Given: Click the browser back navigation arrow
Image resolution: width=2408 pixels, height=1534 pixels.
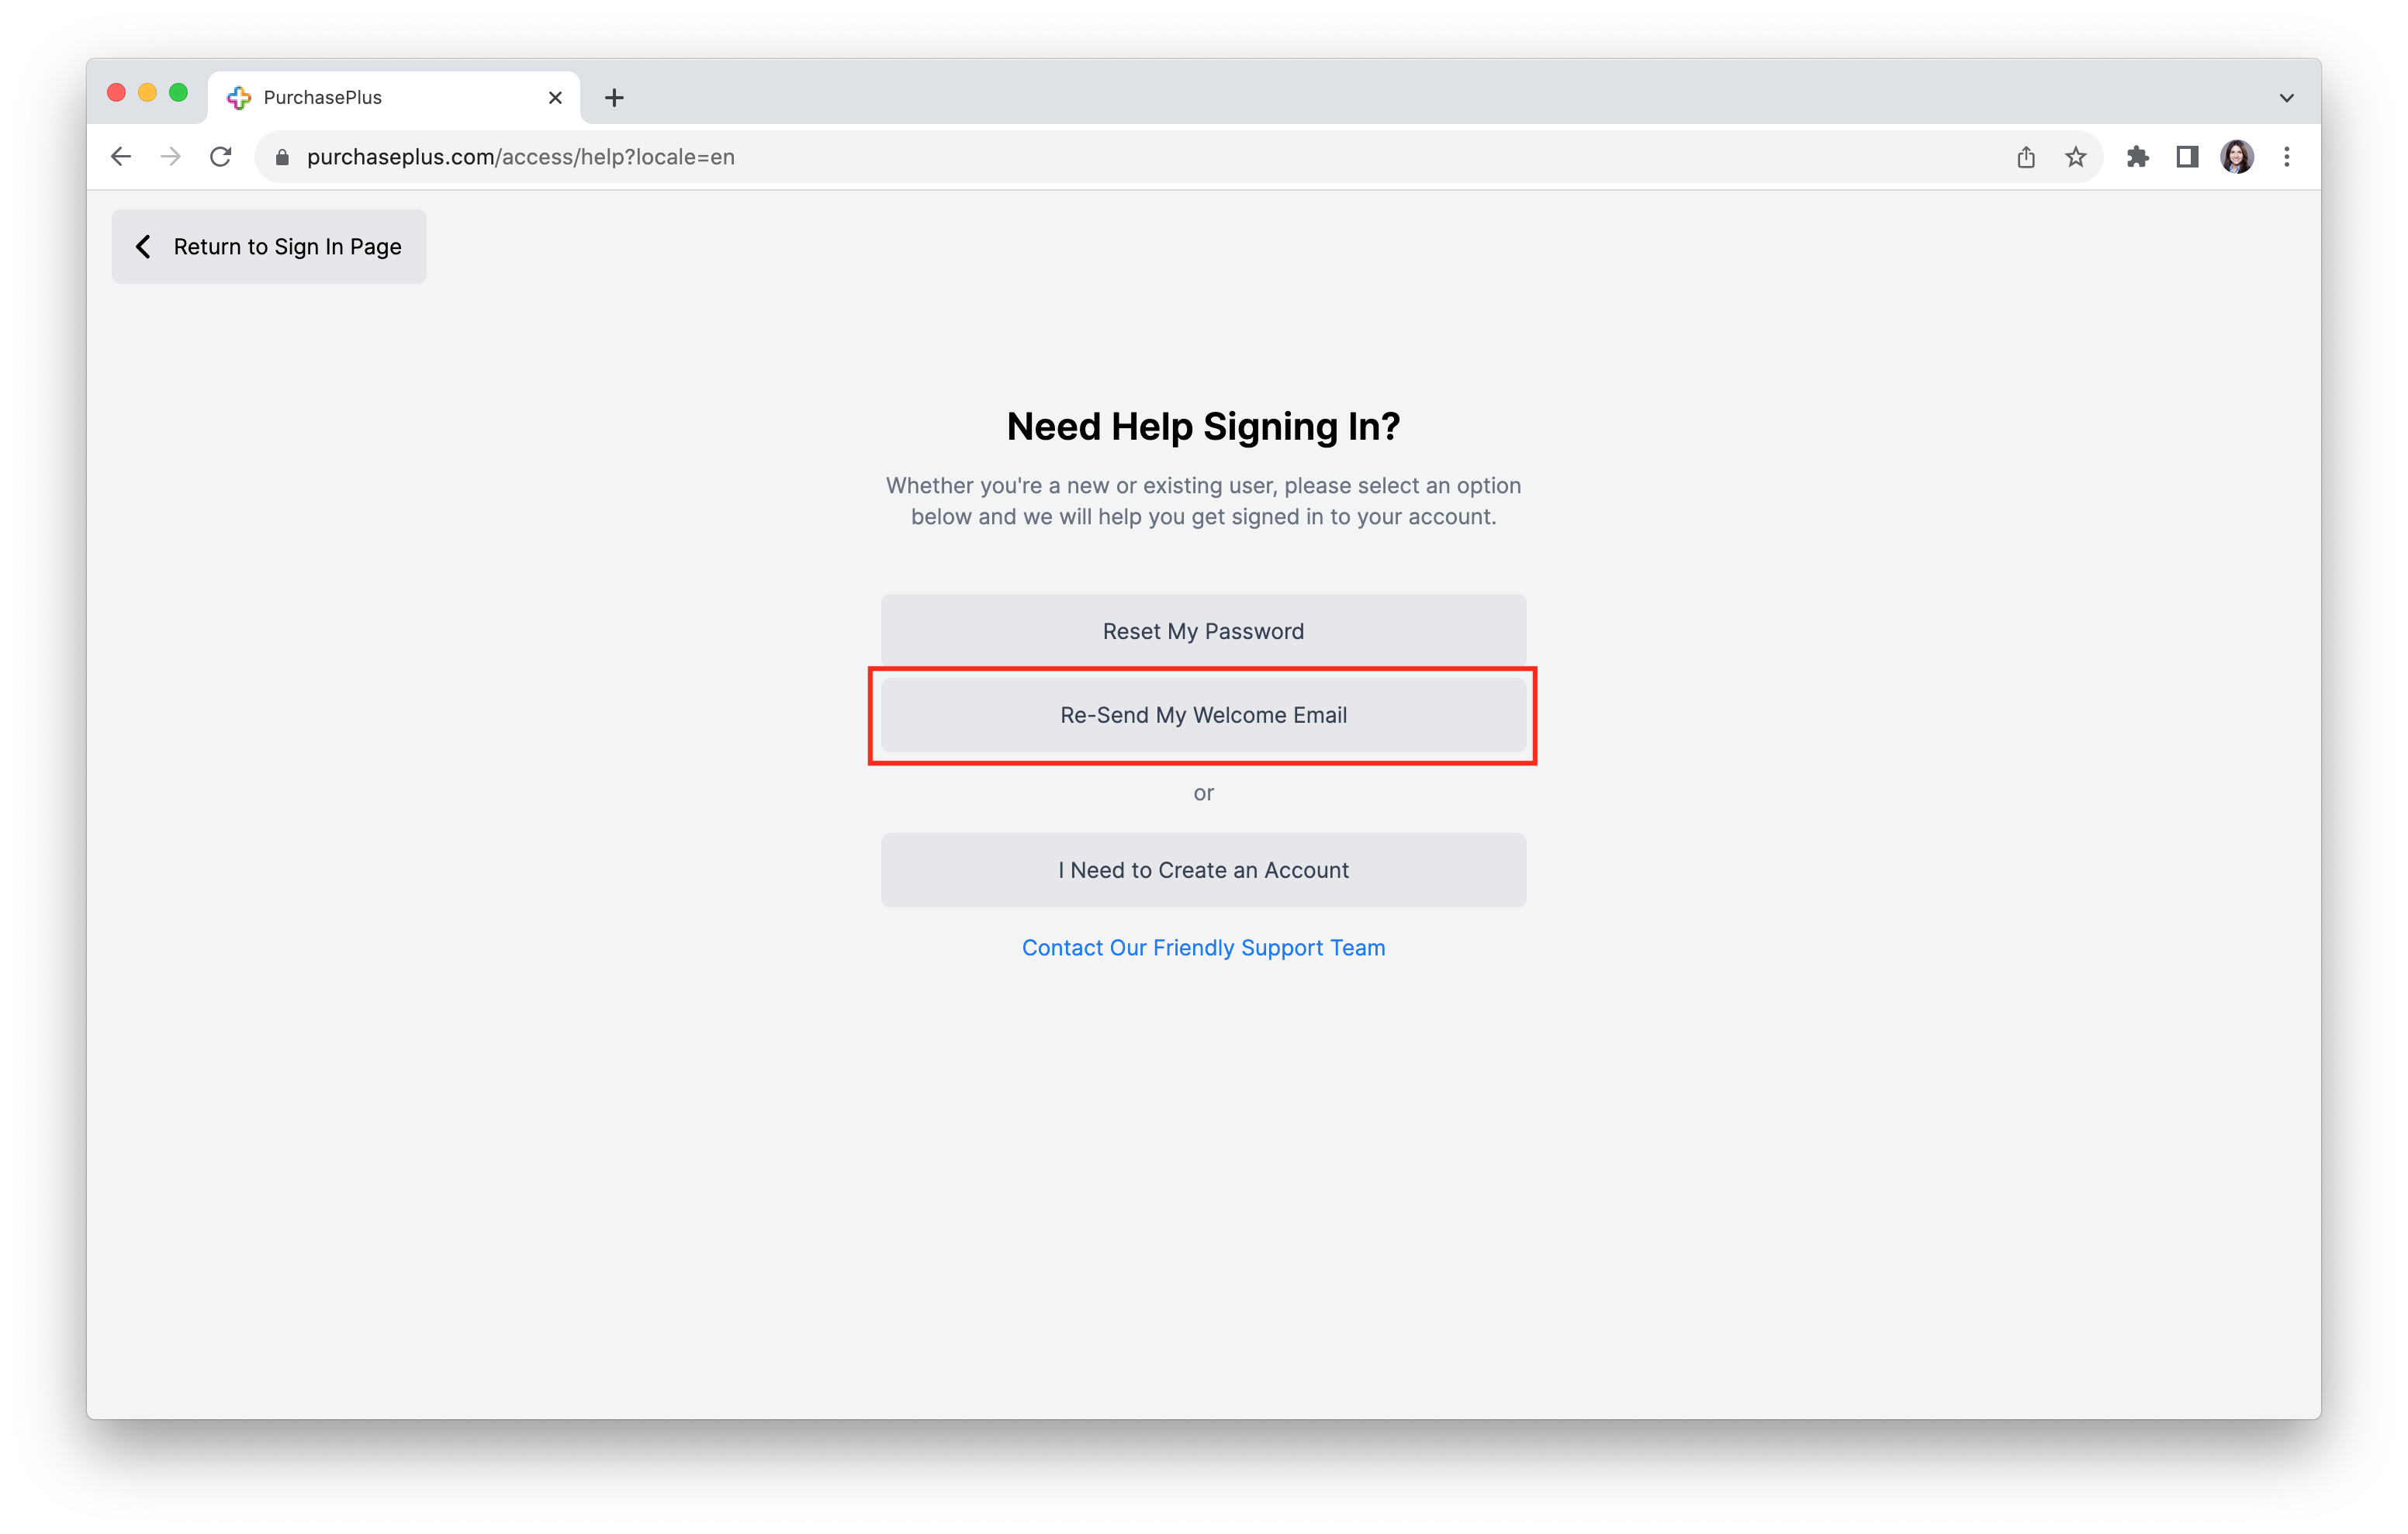Looking at the screenshot, I should point(119,156).
